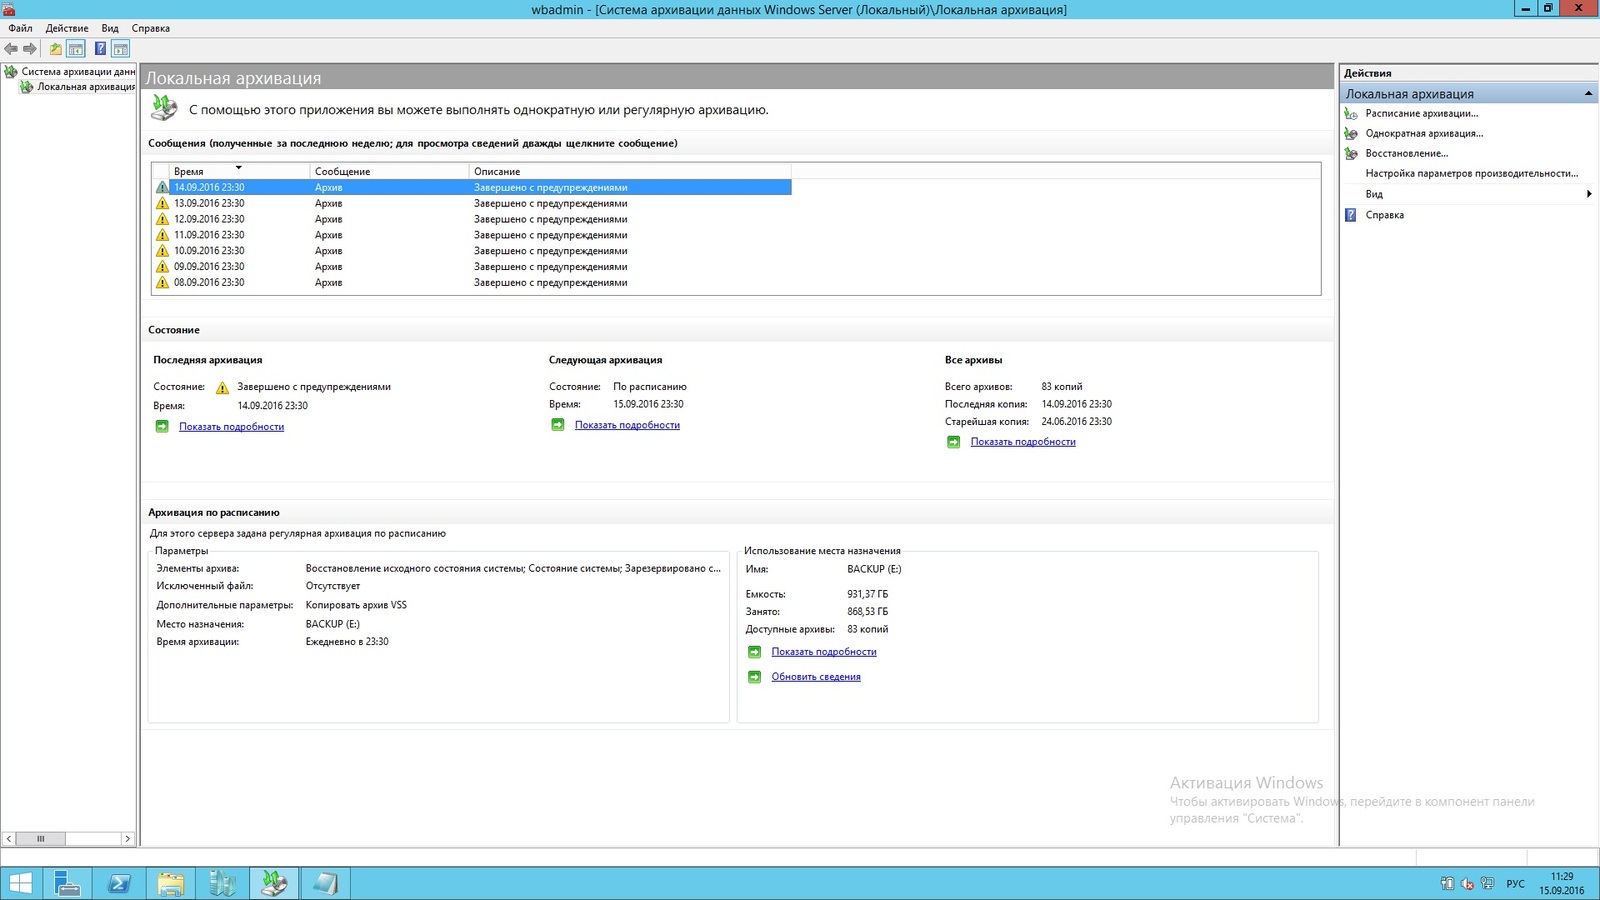
Task: Click green arrow icon under Следующая архивация
Action: coord(558,425)
